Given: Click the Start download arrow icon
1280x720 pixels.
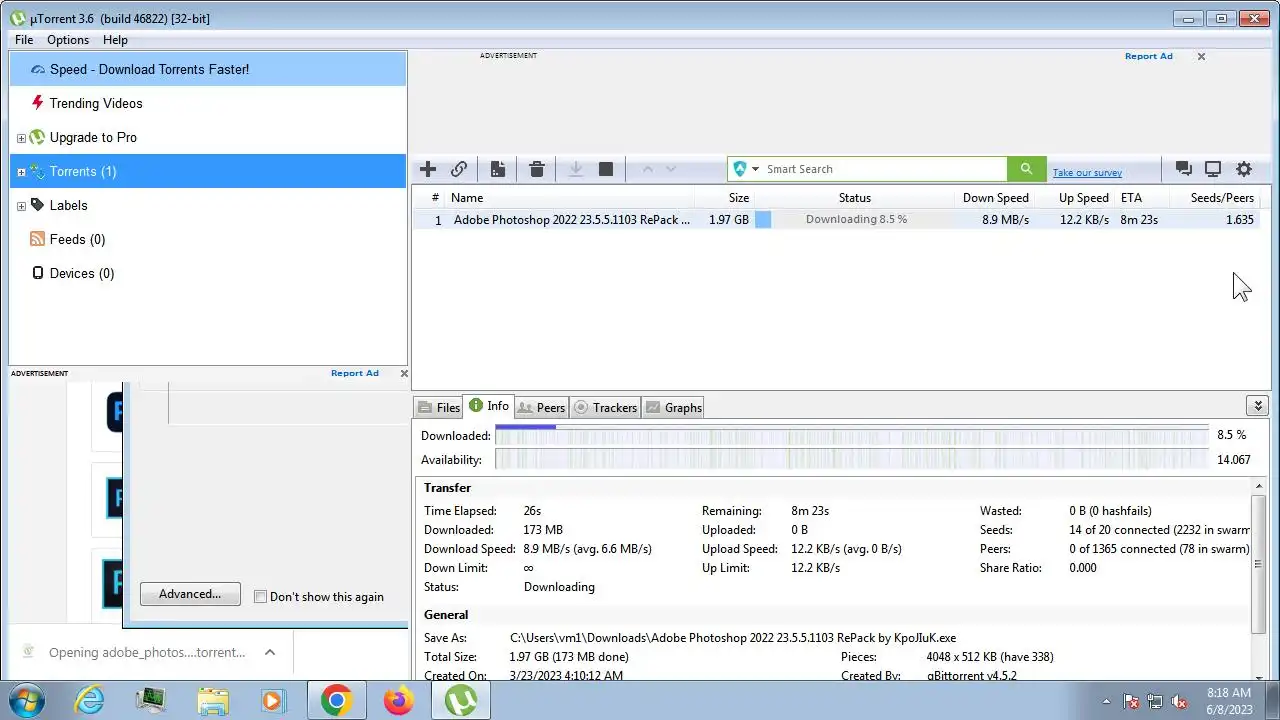Looking at the screenshot, I should pos(576,169).
